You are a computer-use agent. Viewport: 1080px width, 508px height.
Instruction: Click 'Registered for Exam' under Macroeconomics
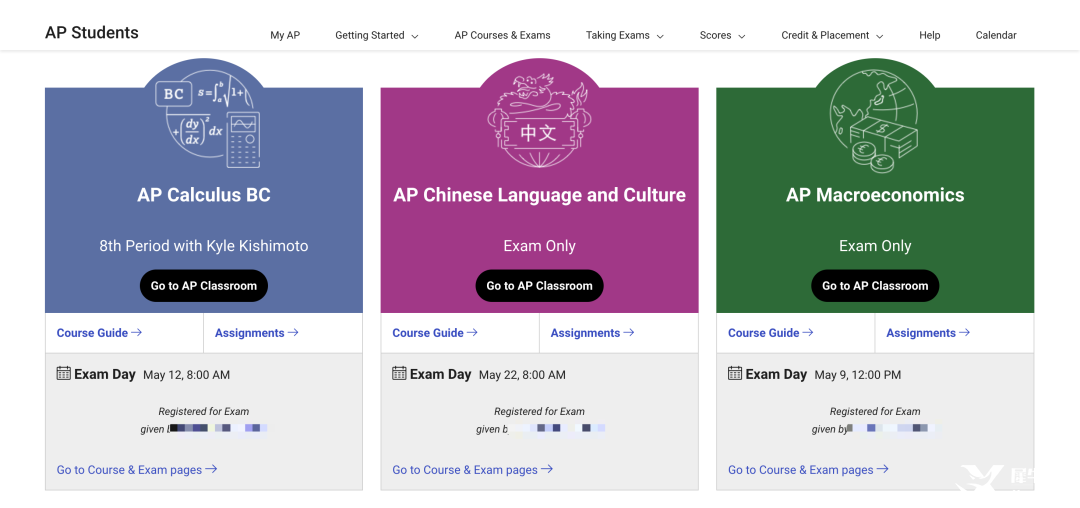click(x=875, y=412)
